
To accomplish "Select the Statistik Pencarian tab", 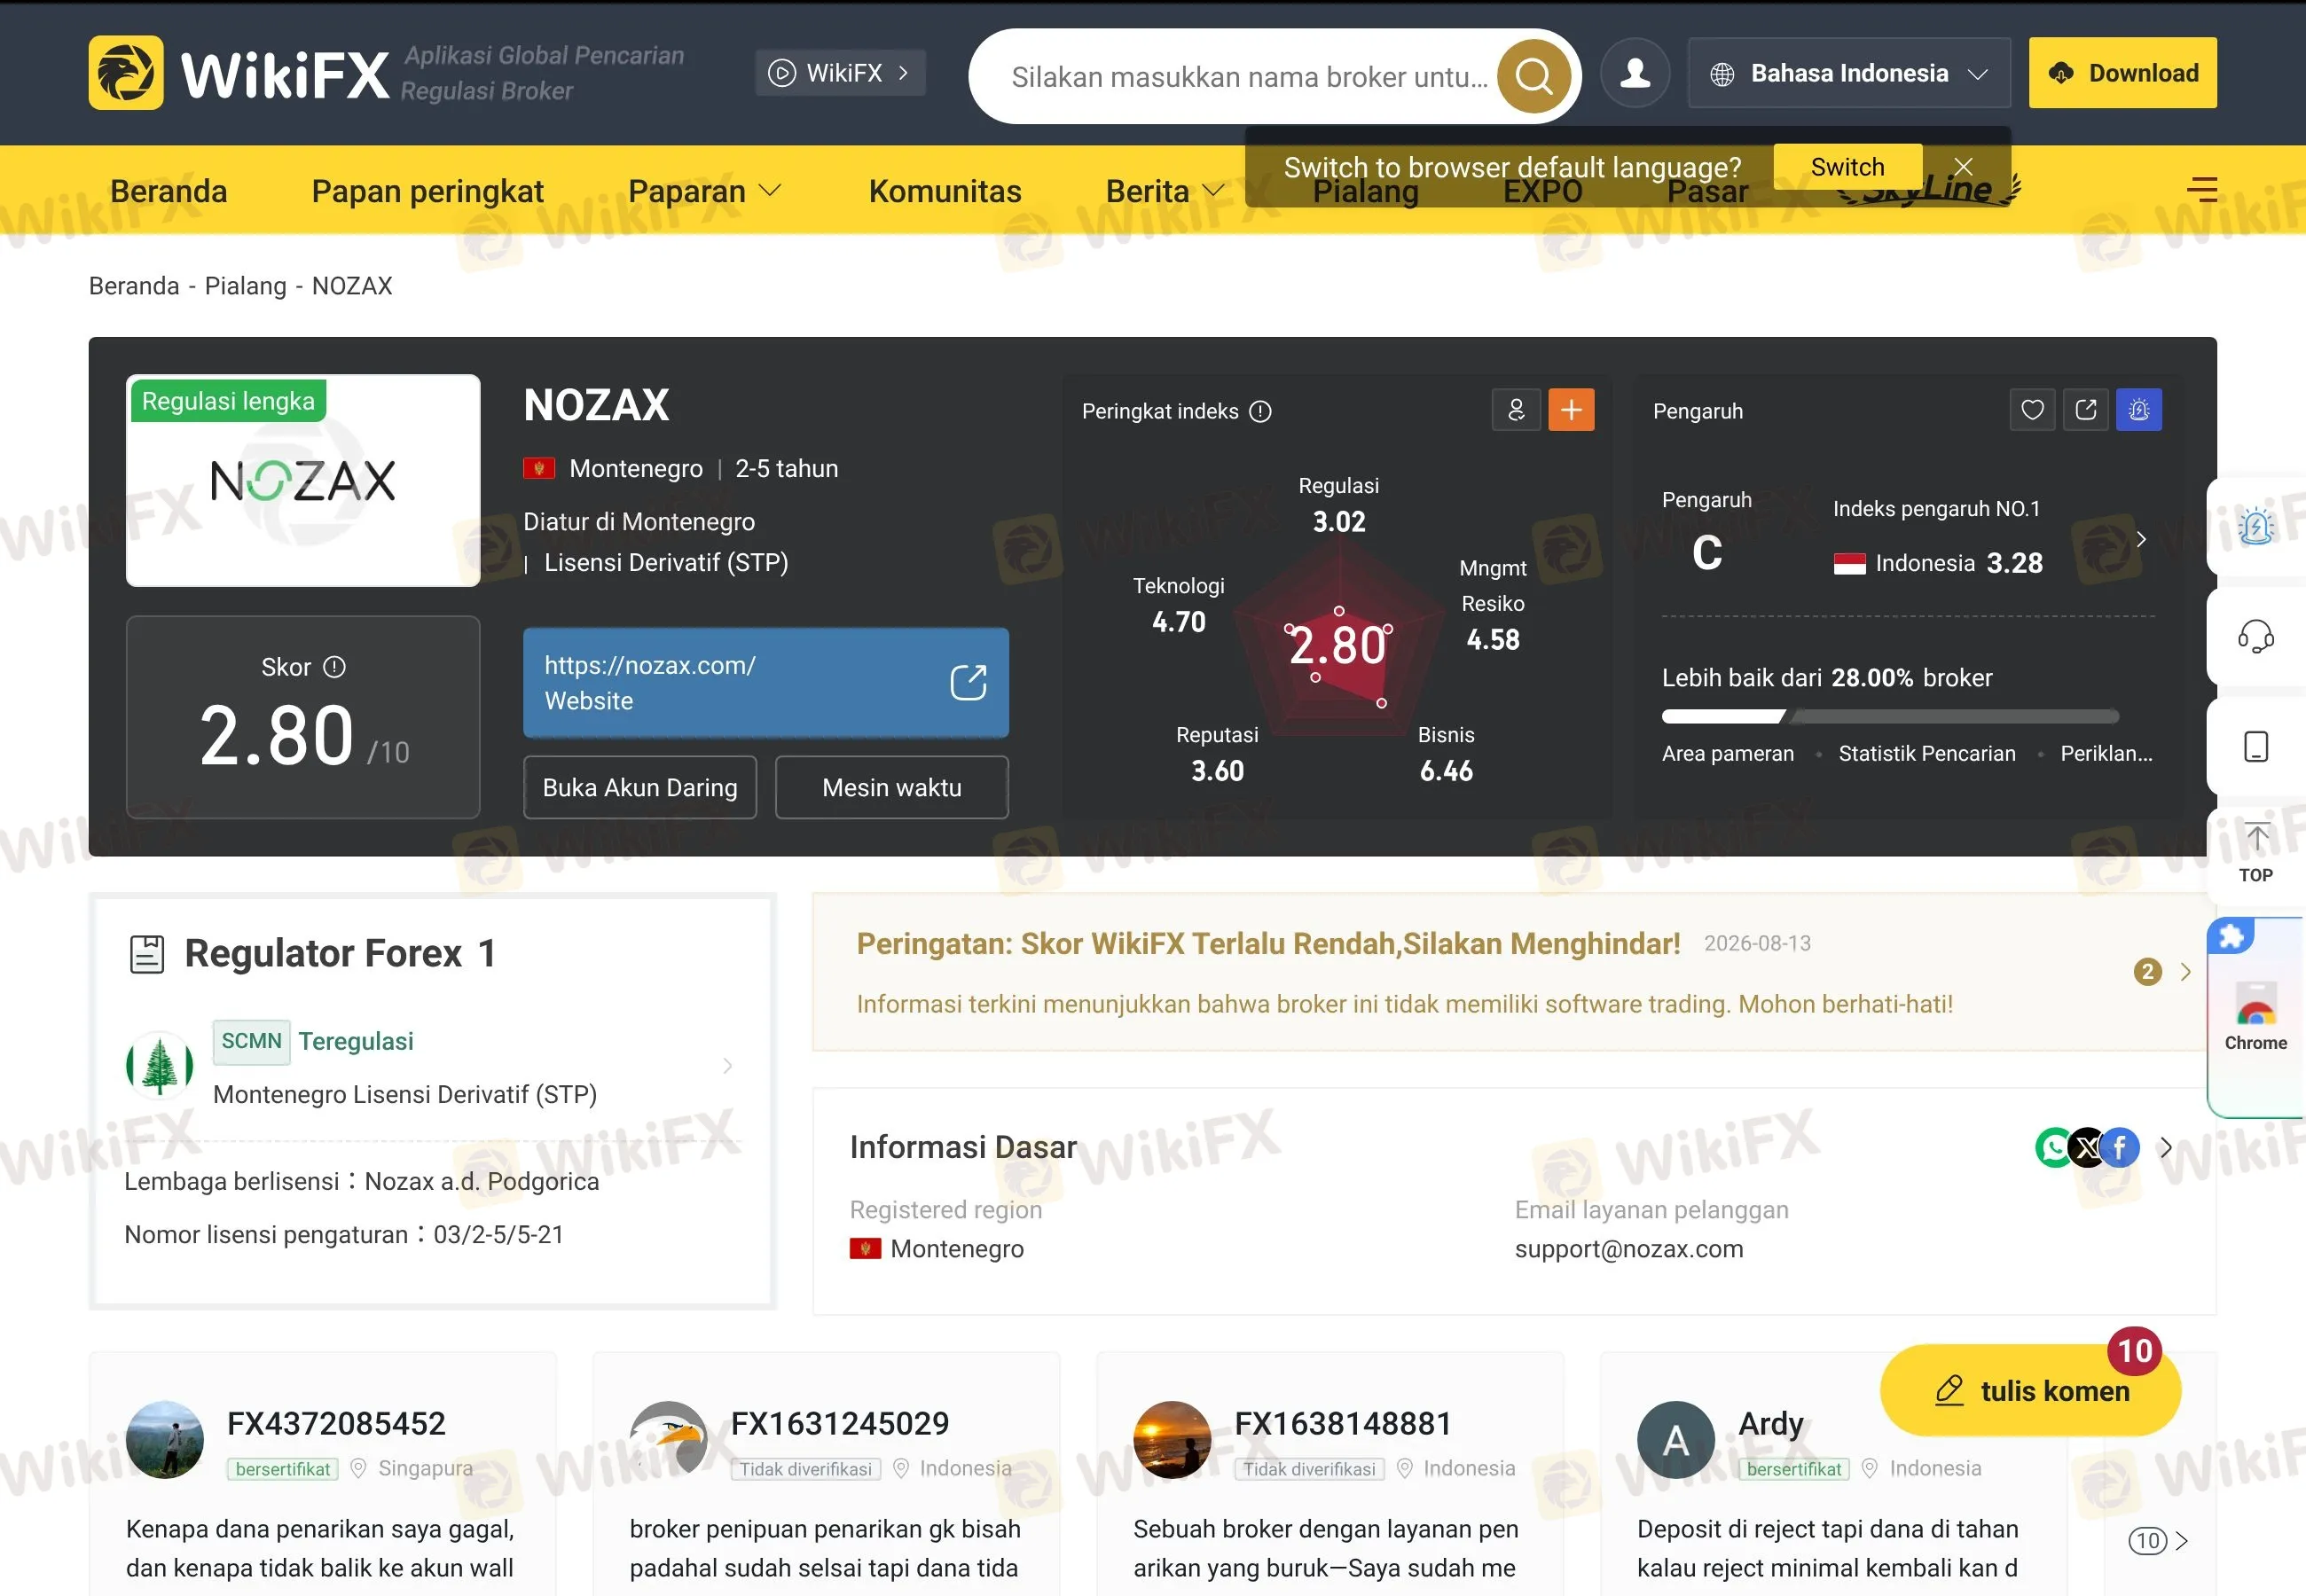I will [x=1927, y=754].
